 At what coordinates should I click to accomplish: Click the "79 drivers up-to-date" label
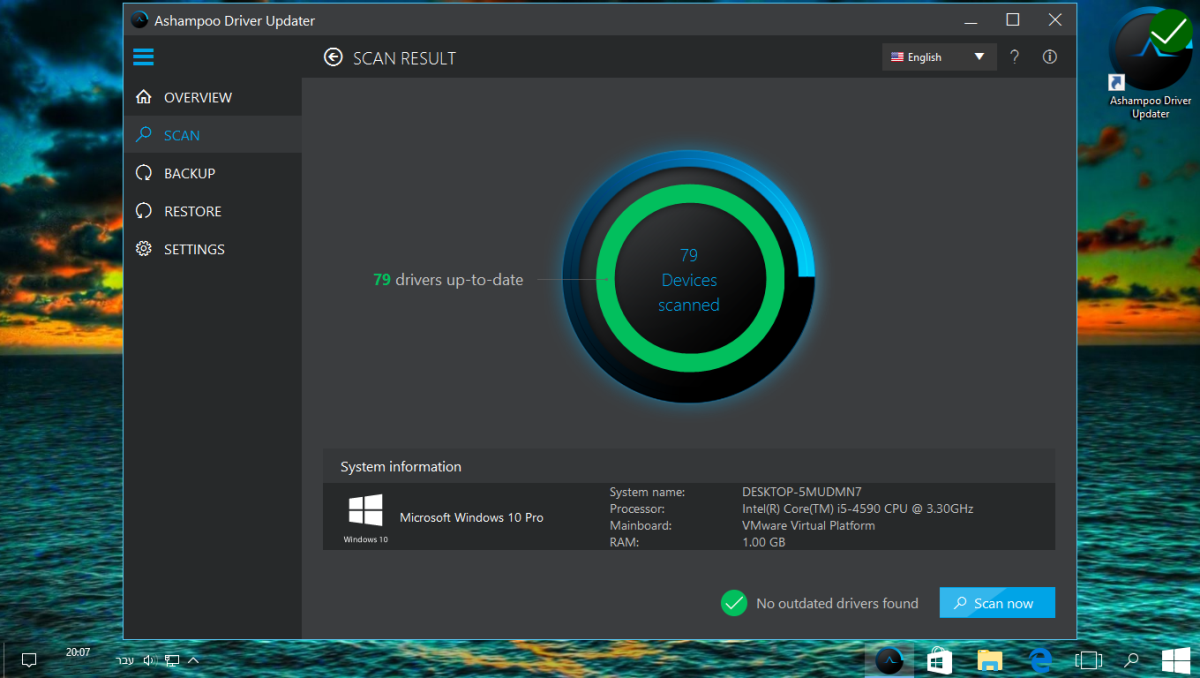tap(448, 280)
